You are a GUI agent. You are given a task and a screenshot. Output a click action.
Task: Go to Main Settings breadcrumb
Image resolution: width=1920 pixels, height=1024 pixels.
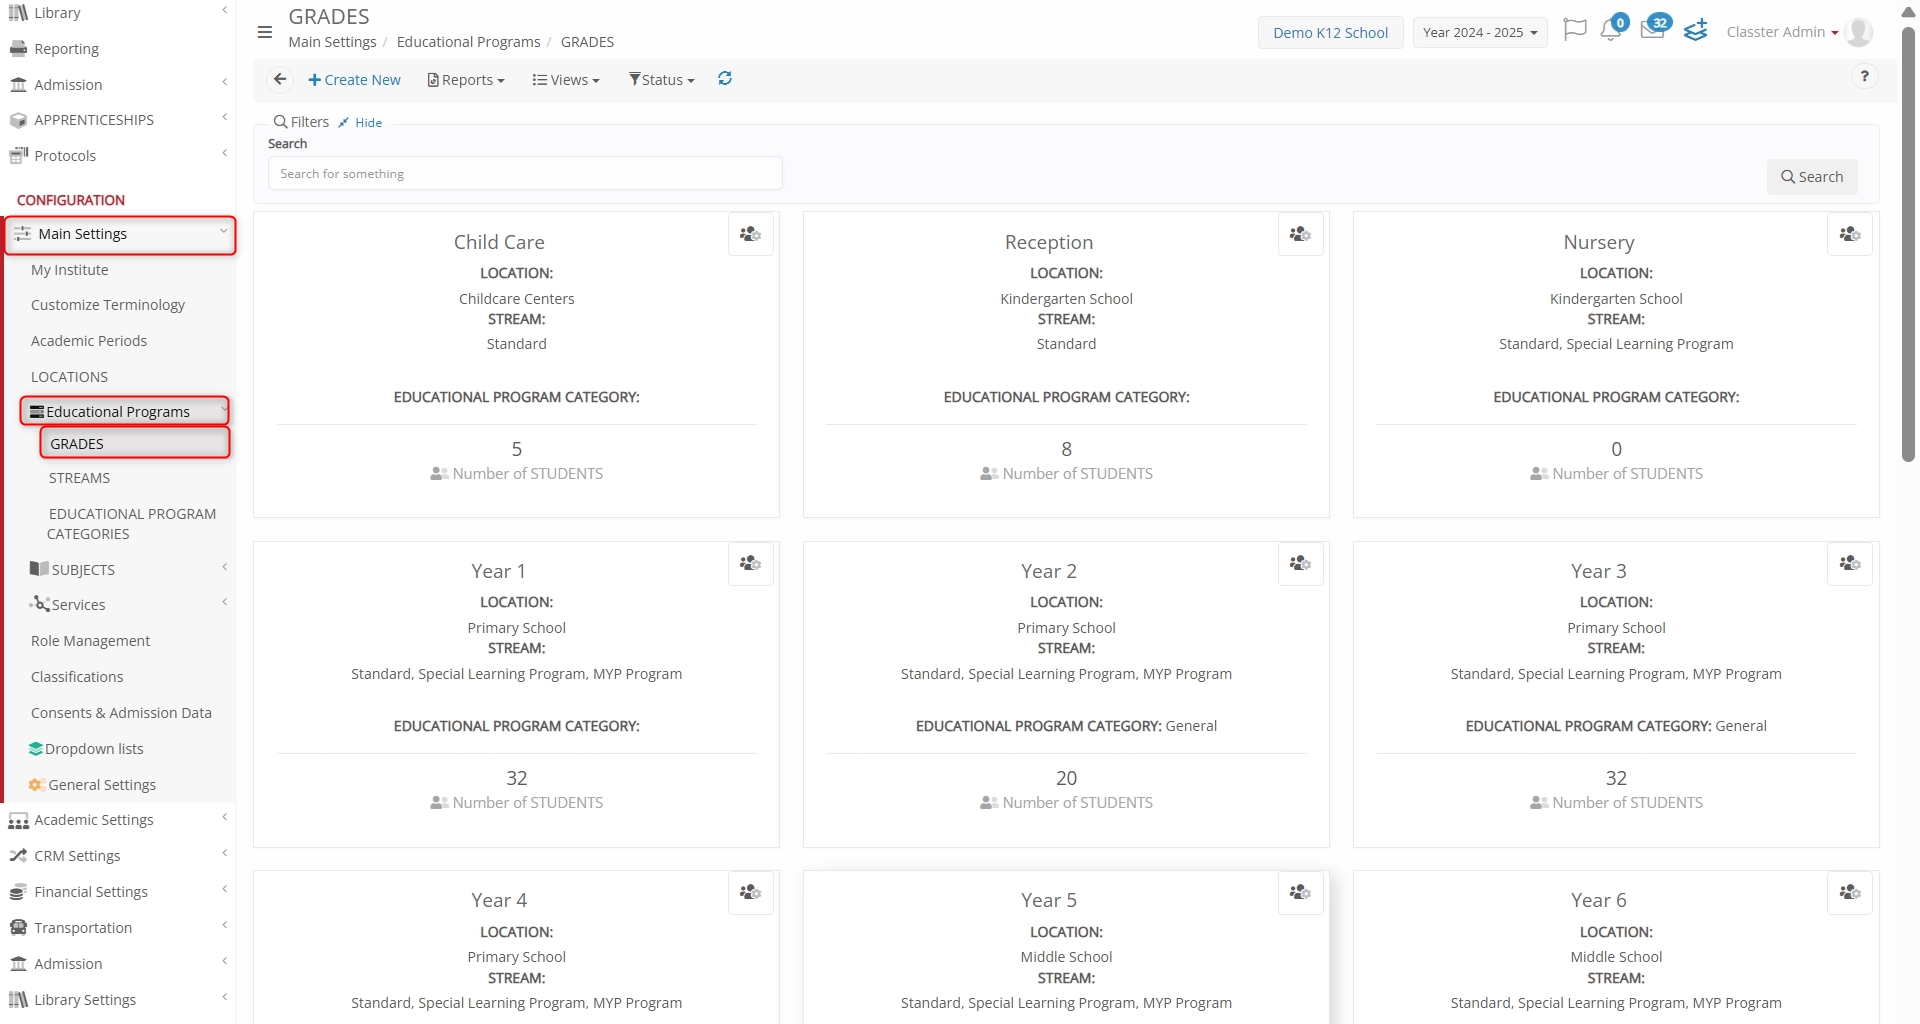[332, 42]
